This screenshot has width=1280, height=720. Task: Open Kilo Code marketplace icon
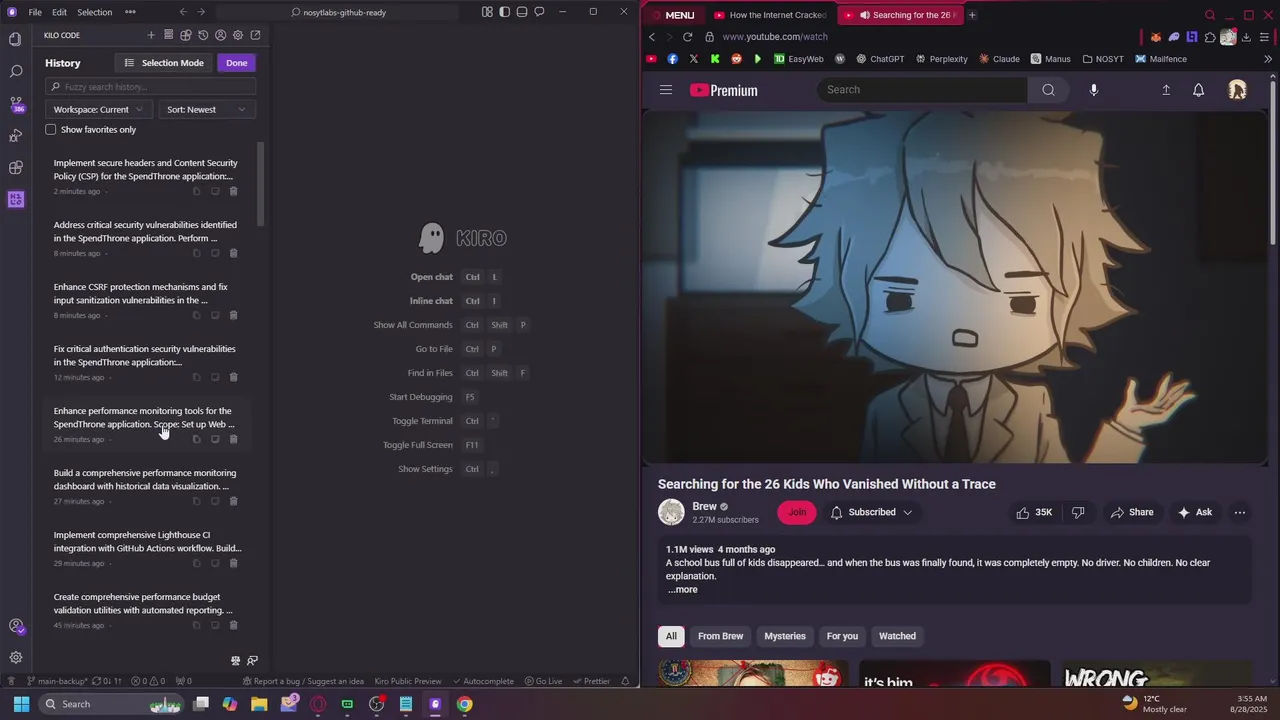(x=185, y=35)
